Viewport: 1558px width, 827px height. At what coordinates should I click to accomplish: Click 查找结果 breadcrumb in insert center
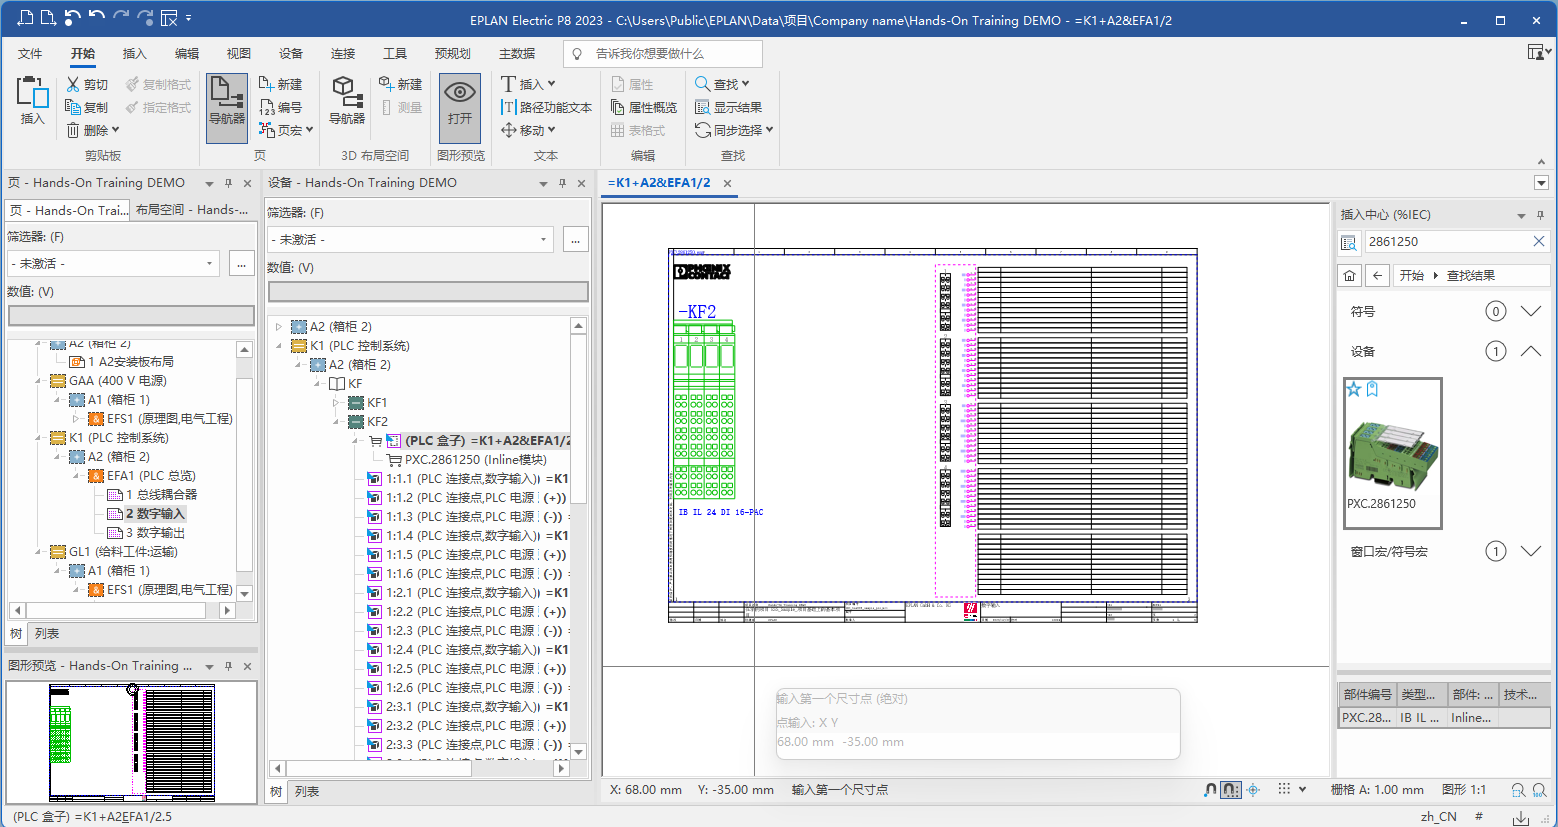pos(1470,276)
